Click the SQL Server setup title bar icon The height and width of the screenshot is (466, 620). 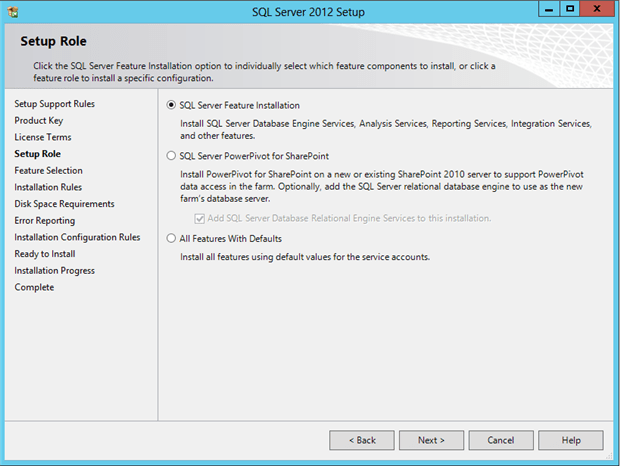[13, 12]
